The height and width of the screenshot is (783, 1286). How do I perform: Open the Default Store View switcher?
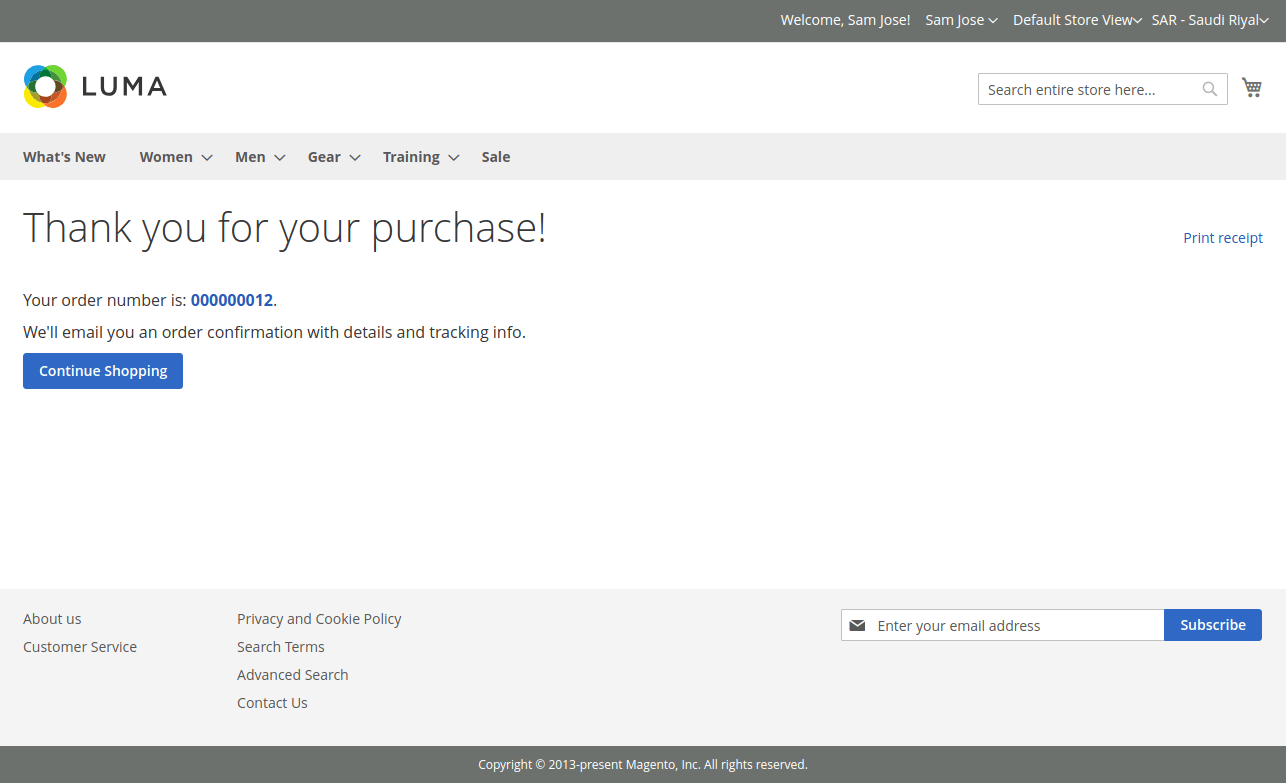[1077, 20]
